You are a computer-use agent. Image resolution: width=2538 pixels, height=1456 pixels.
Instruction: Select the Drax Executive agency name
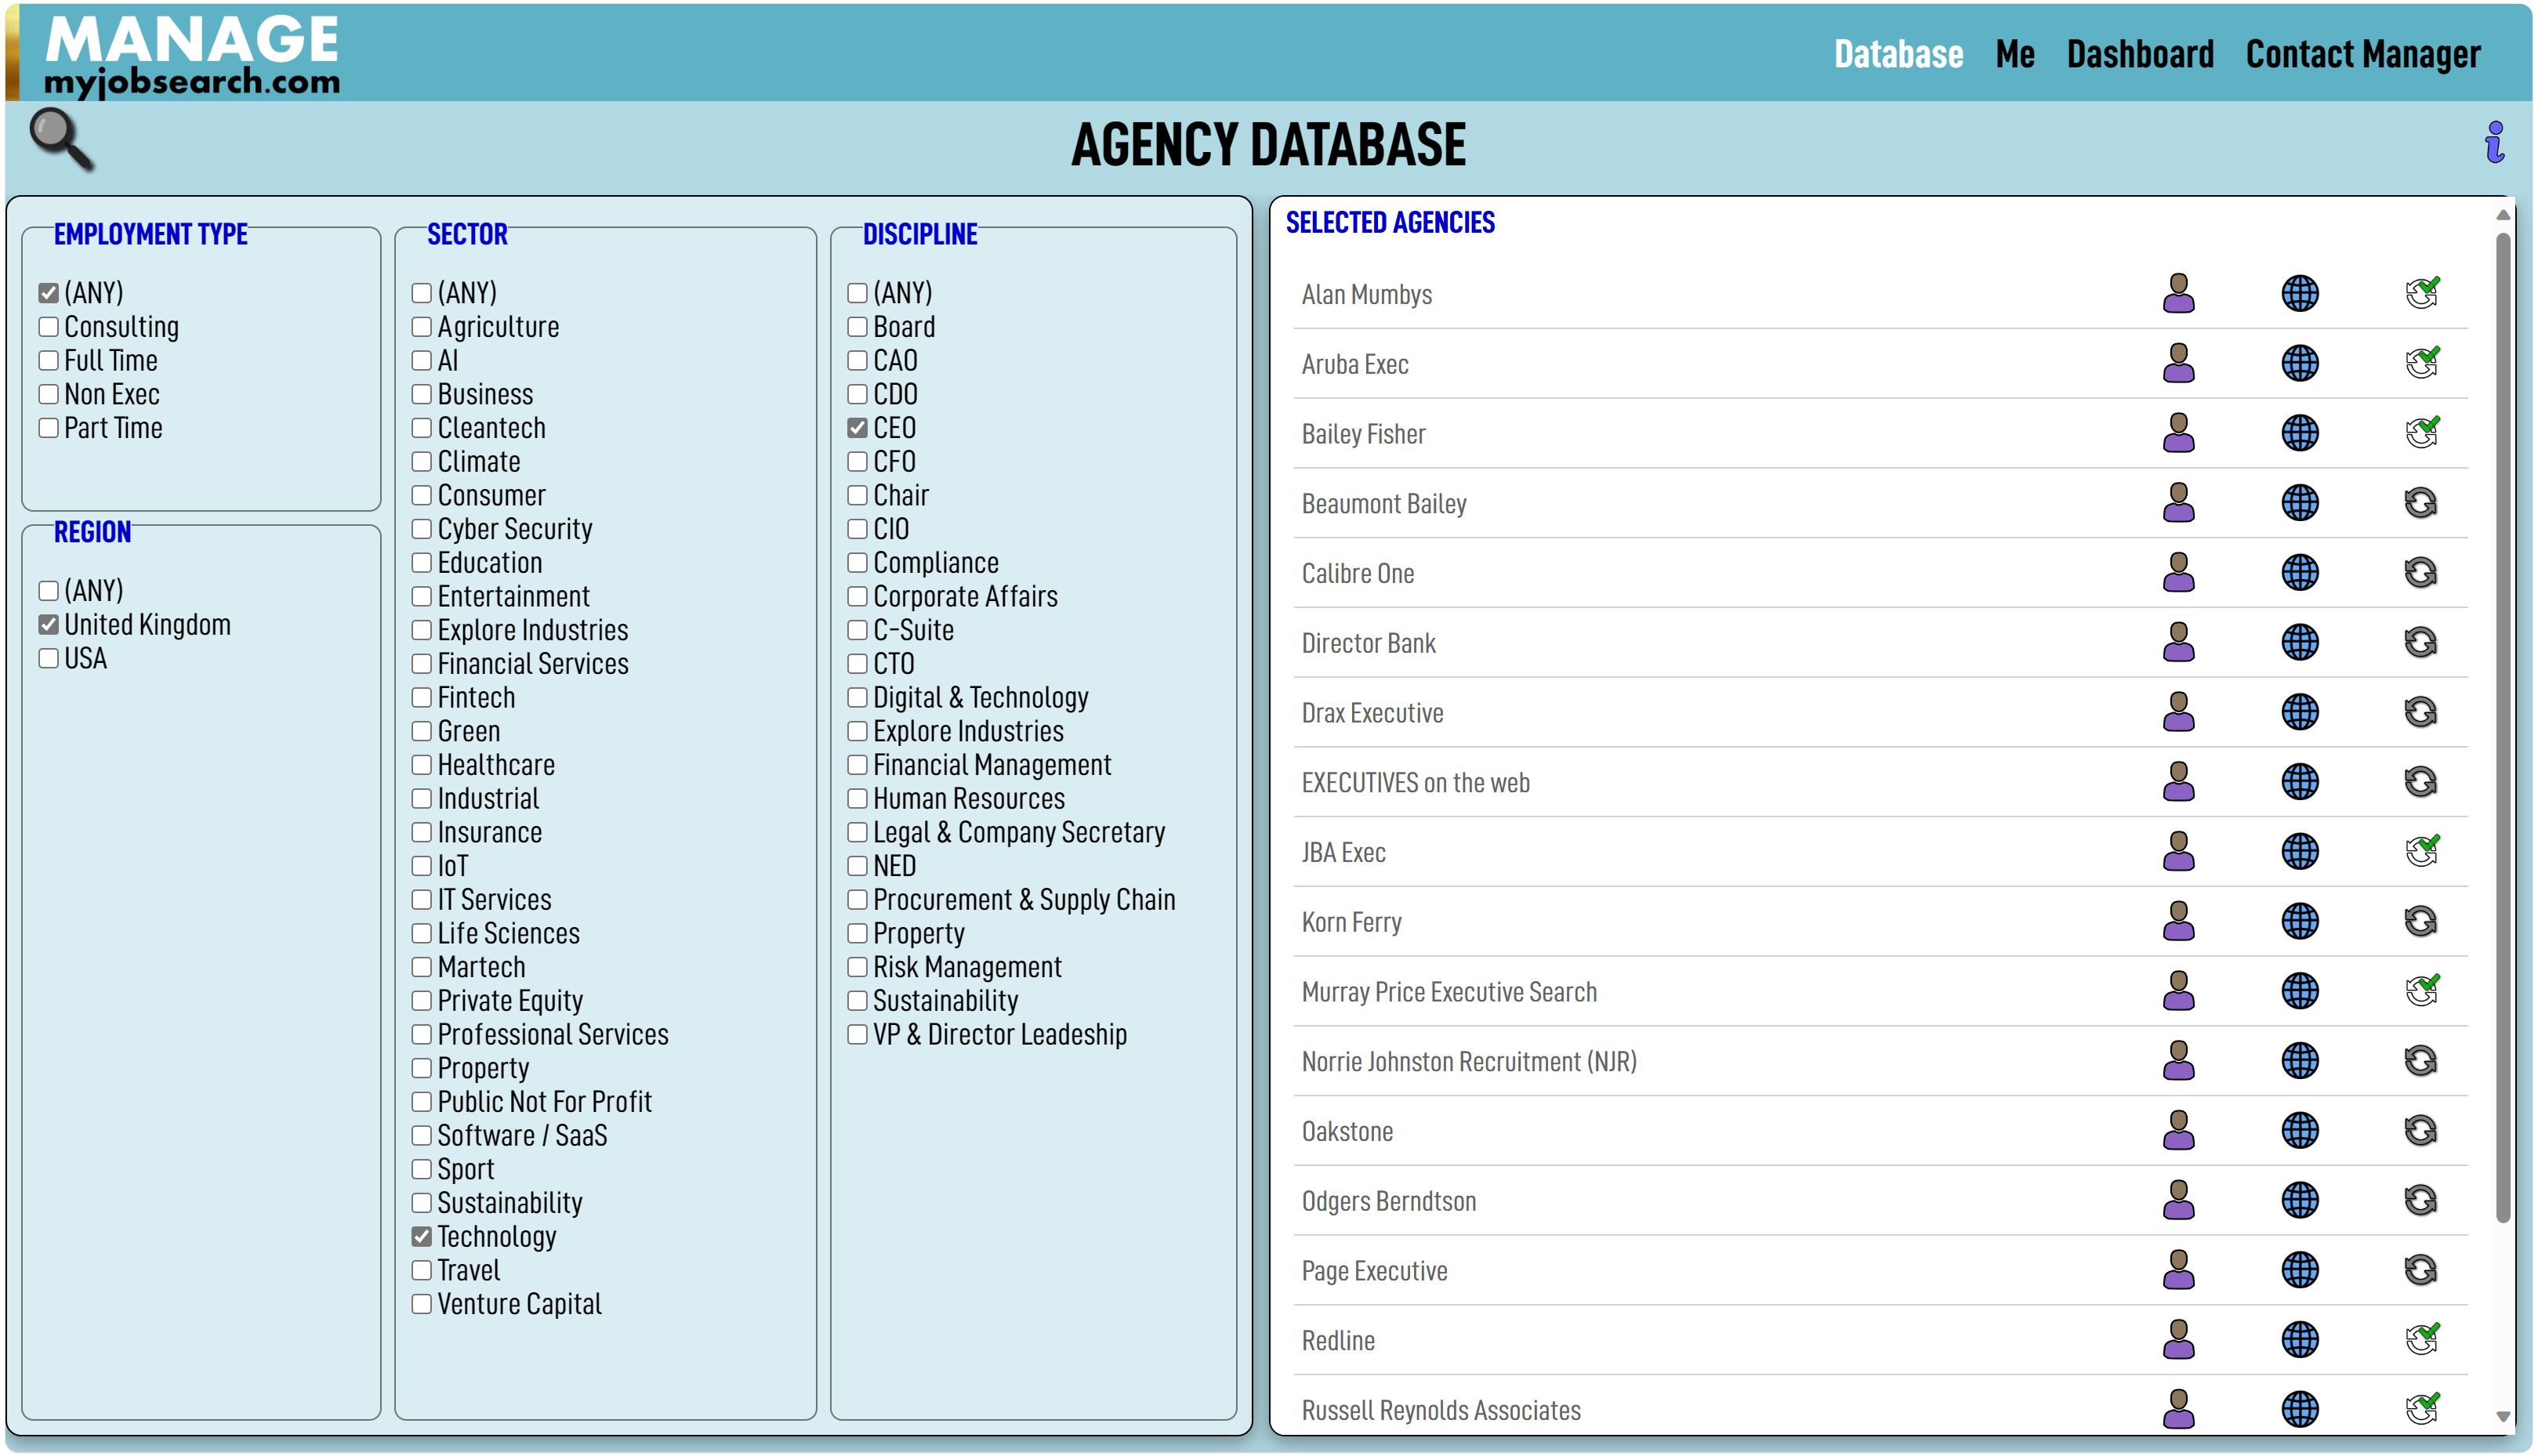point(1372,714)
